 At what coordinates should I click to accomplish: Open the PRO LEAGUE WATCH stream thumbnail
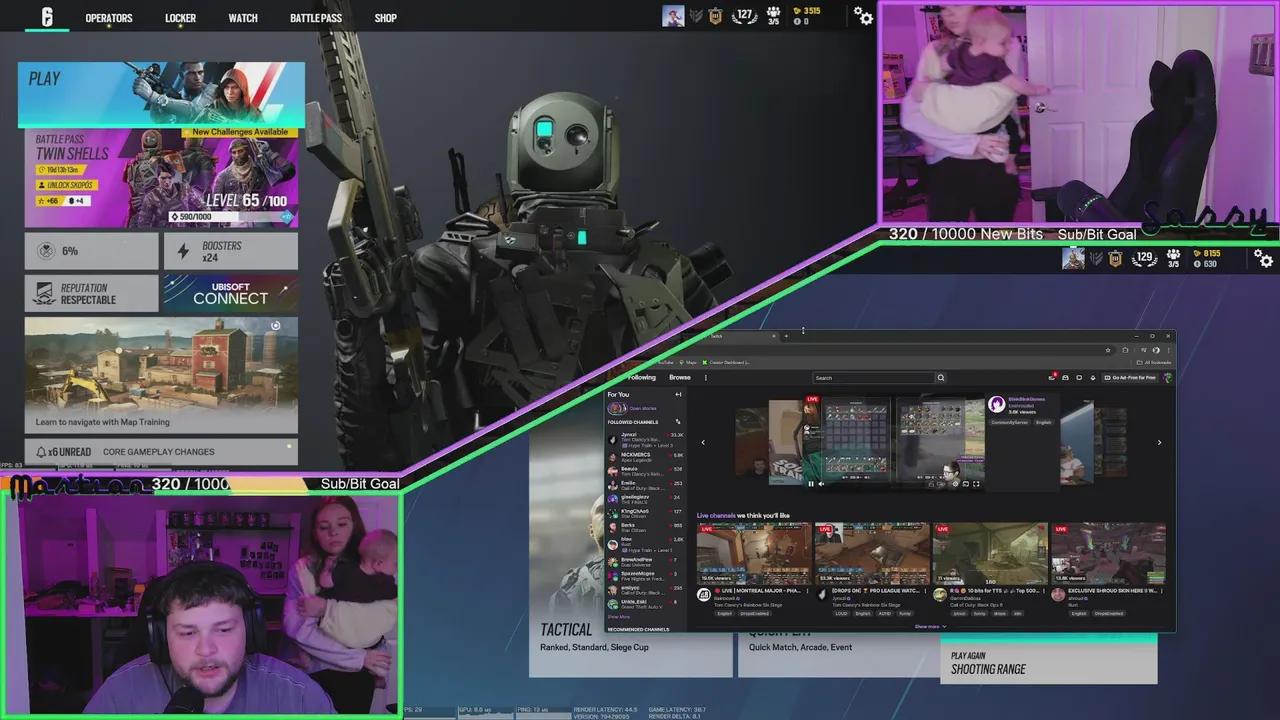point(872,553)
